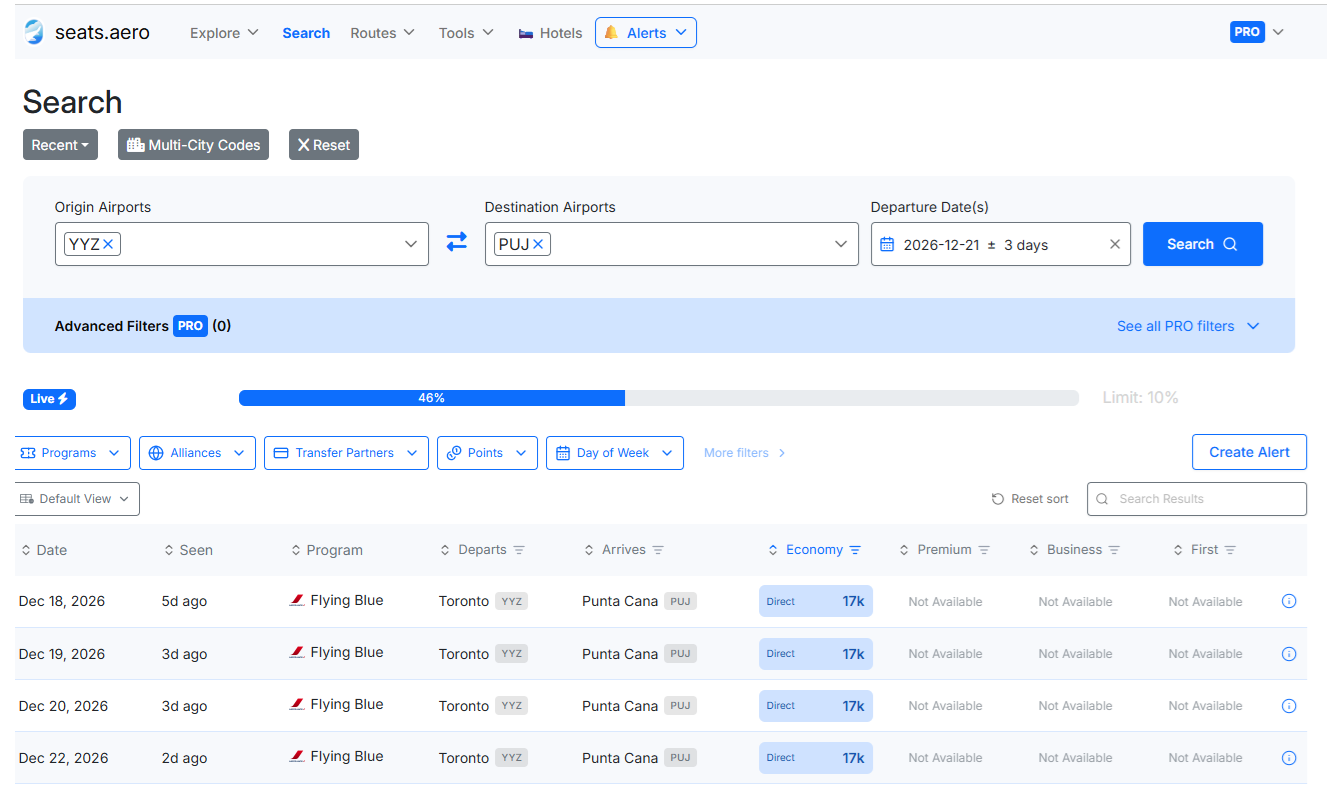Go to the Search page
Screen dimensions: 1327x791
pyautogui.click(x=306, y=33)
